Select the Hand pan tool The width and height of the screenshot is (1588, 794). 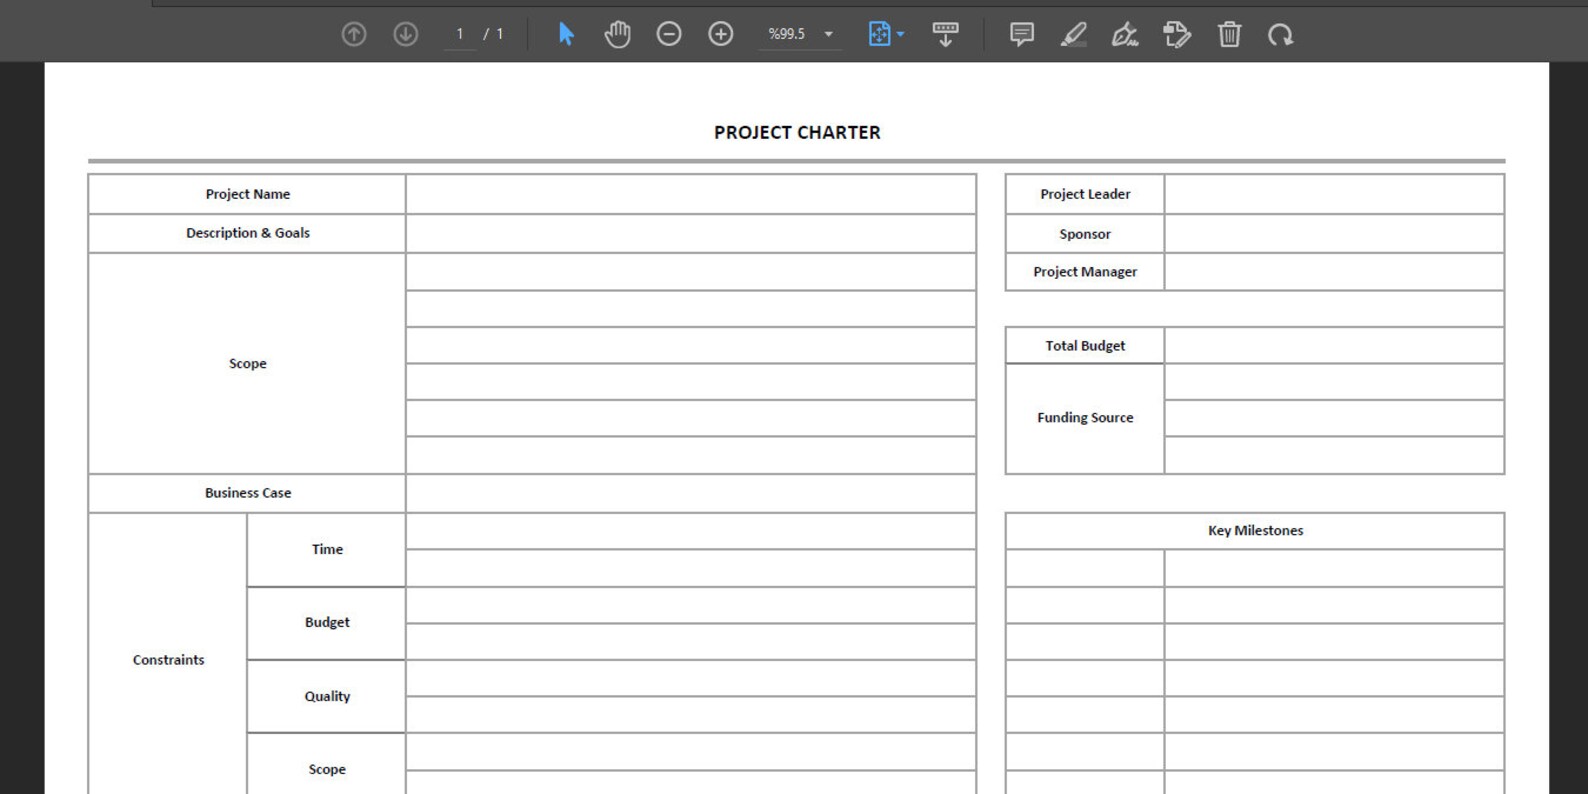coord(618,34)
